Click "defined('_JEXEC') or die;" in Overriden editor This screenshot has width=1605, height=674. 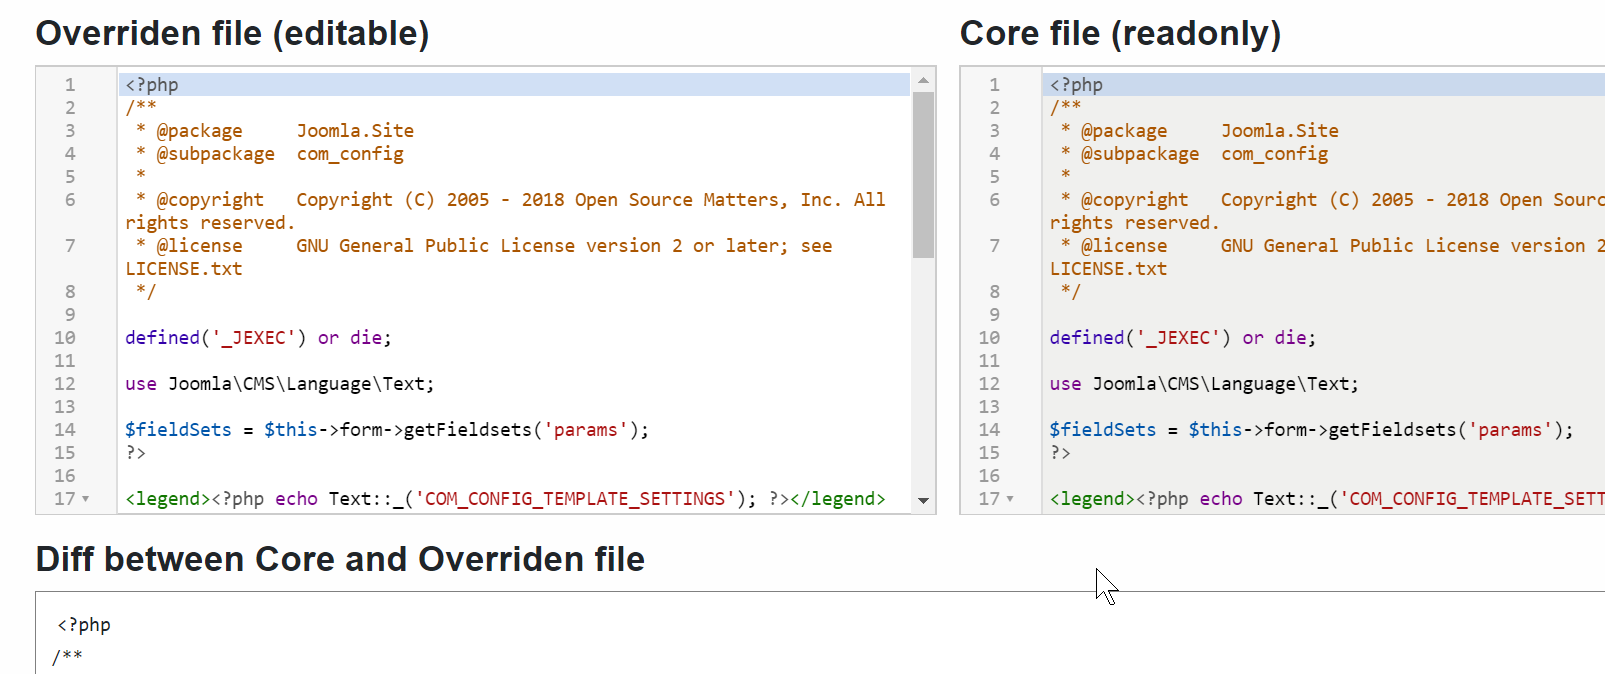pyautogui.click(x=258, y=338)
